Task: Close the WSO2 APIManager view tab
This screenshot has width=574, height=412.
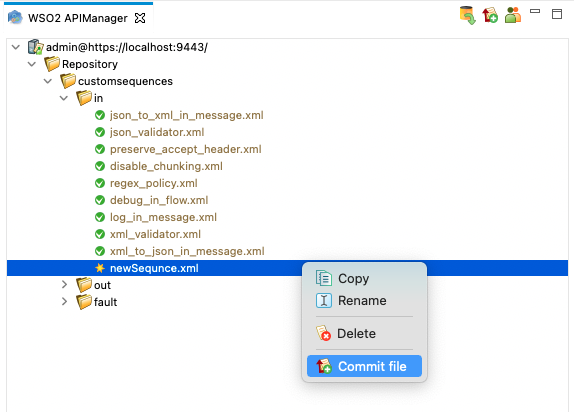Action: [140, 18]
